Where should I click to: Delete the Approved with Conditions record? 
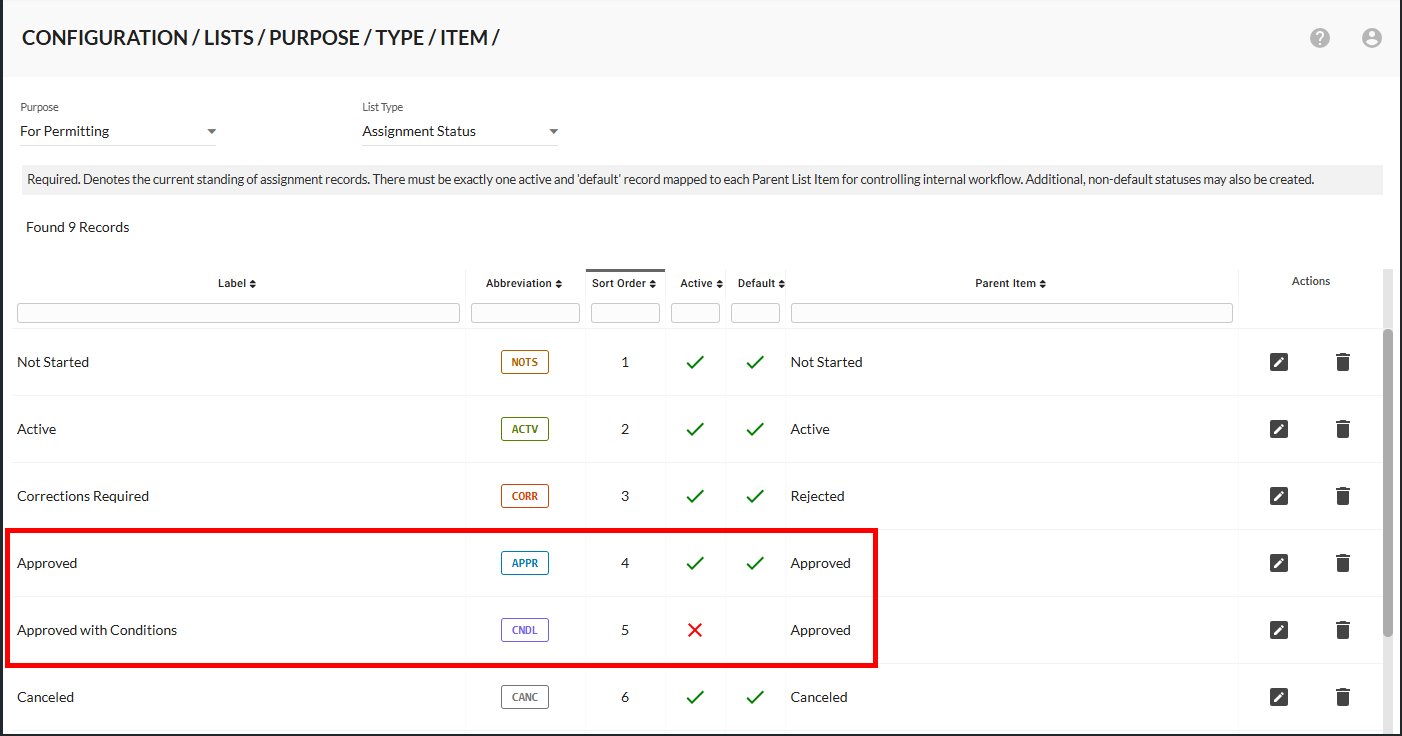[1343, 630]
